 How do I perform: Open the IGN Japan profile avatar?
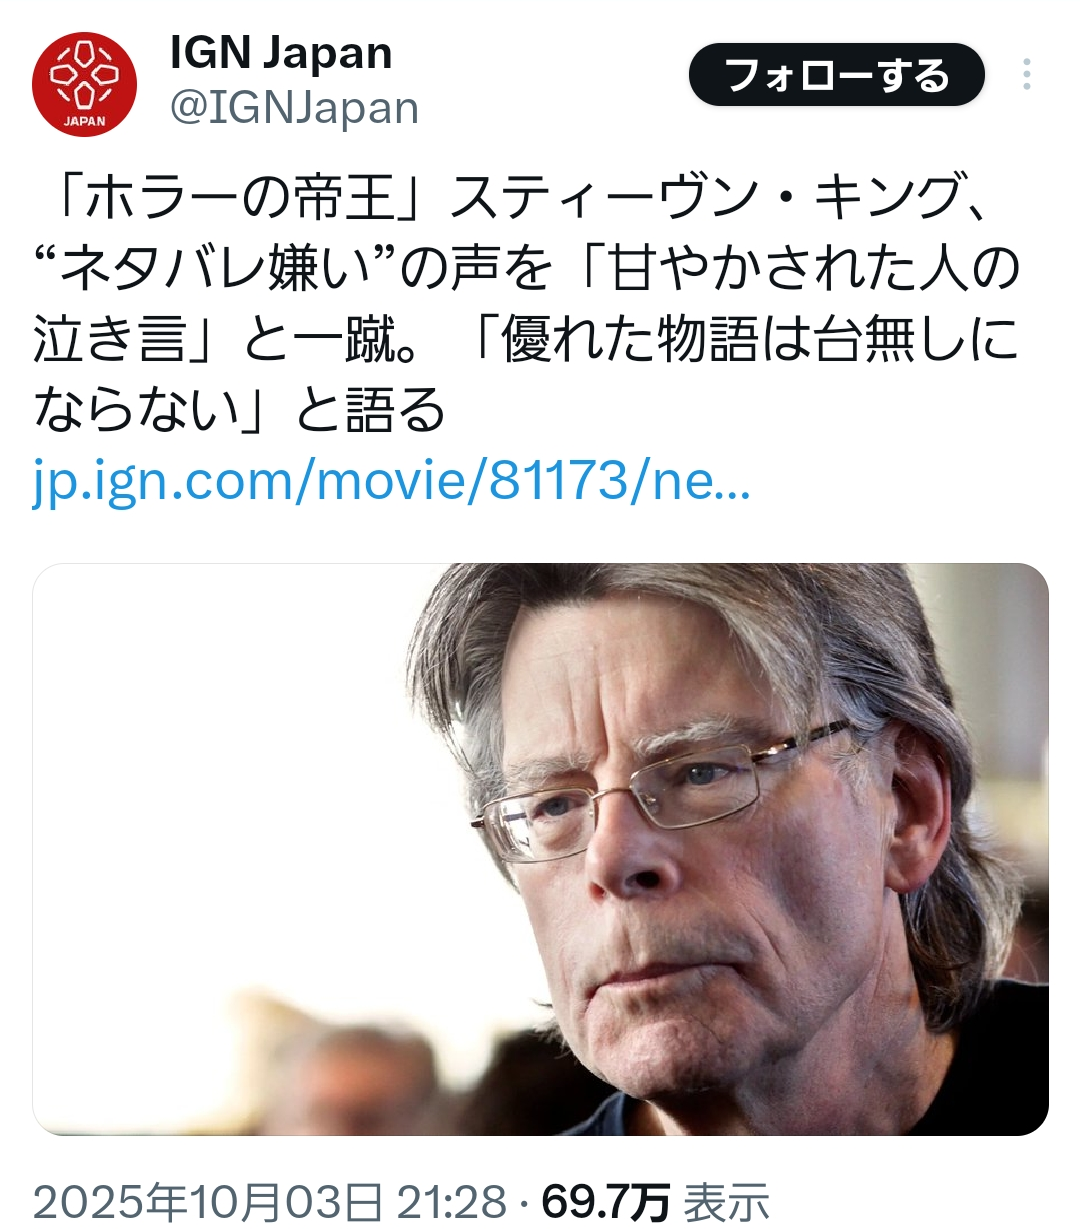point(85,84)
